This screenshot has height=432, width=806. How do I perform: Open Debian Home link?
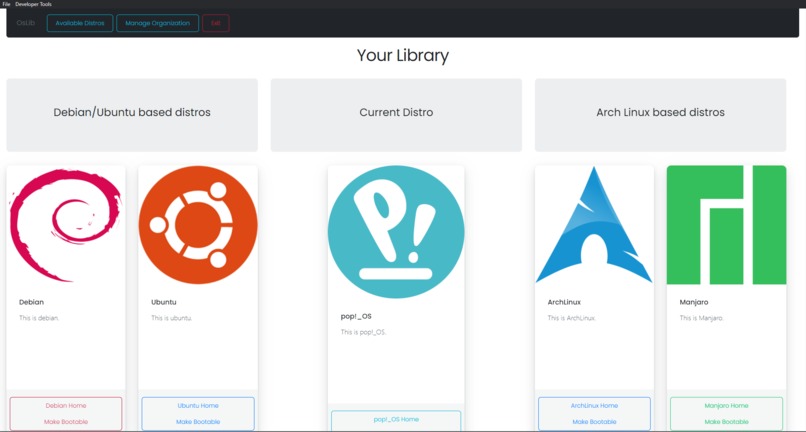coord(66,406)
